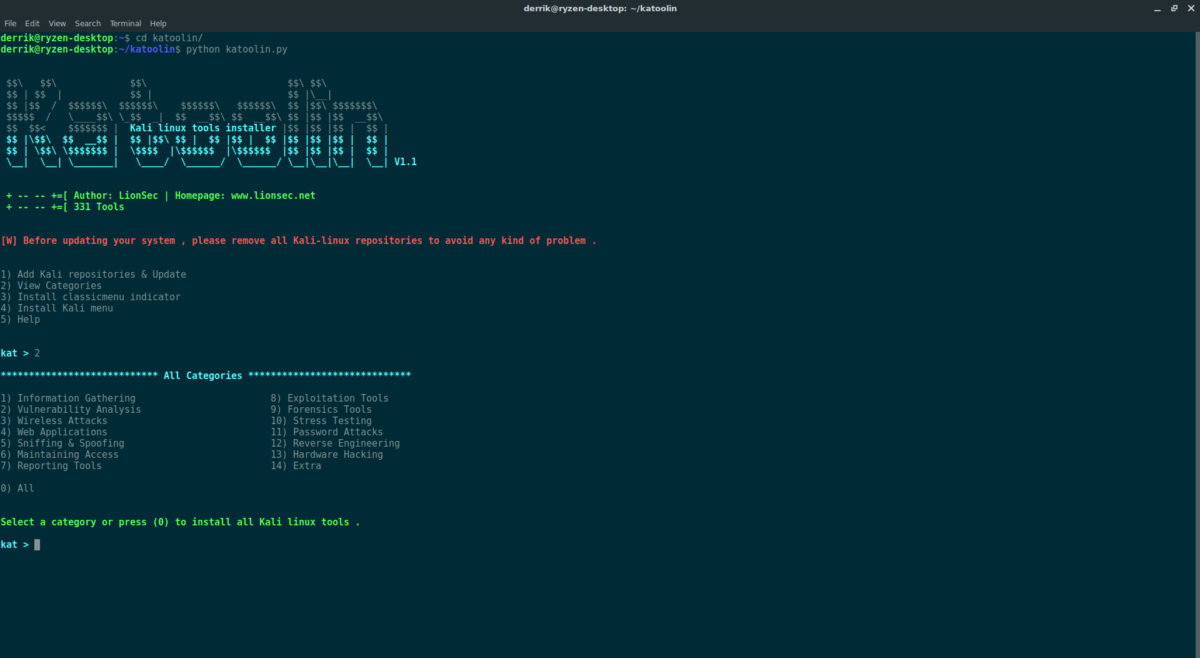
Task: Click '10) Stress Testing' category
Action: click(321, 421)
